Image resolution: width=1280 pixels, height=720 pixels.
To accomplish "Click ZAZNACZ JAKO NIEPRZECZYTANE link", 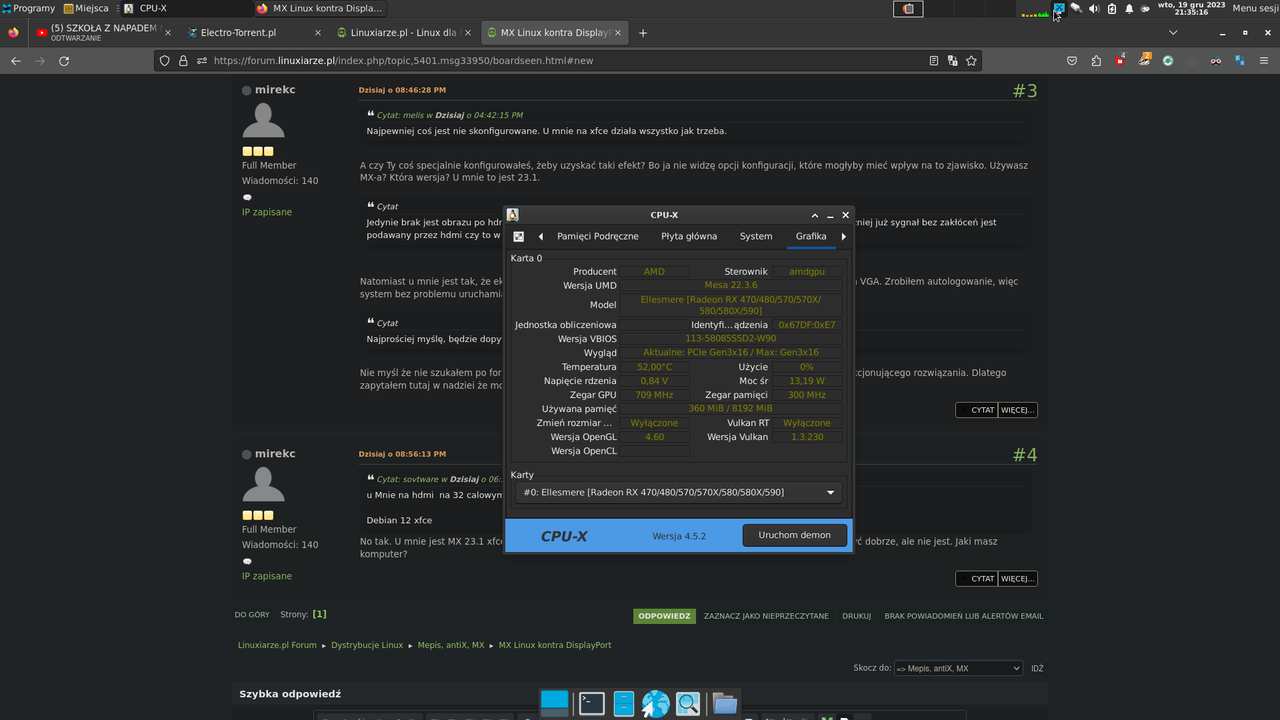I will tap(766, 616).
